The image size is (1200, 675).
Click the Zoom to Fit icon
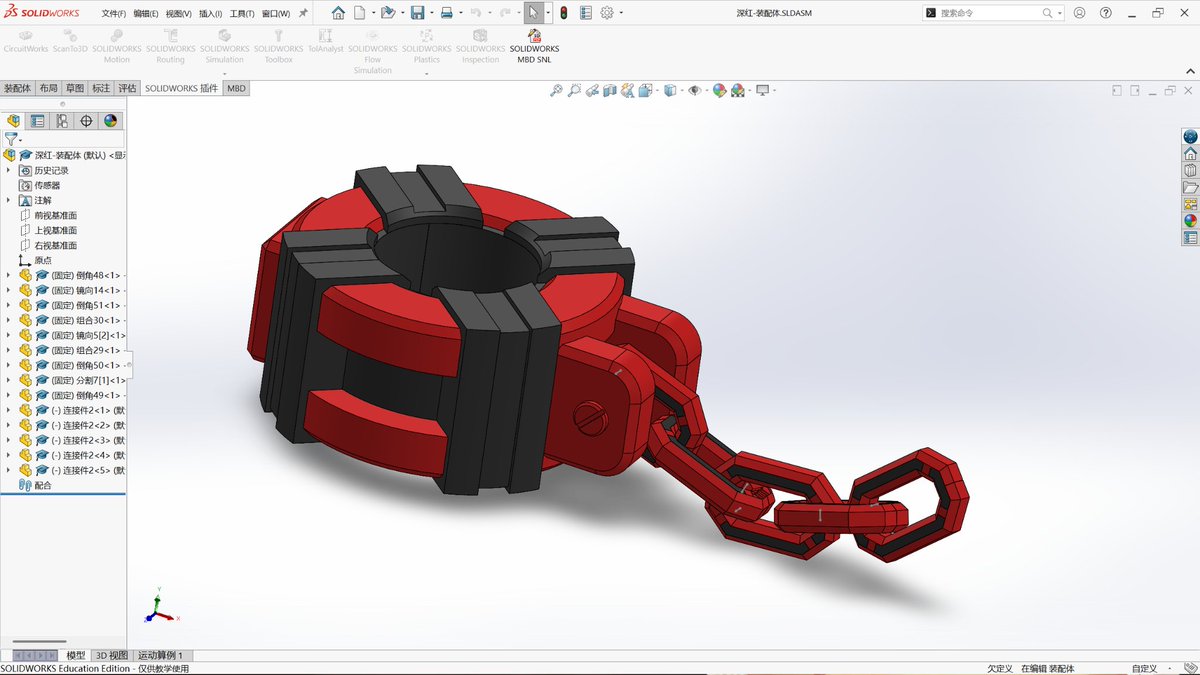click(557, 90)
